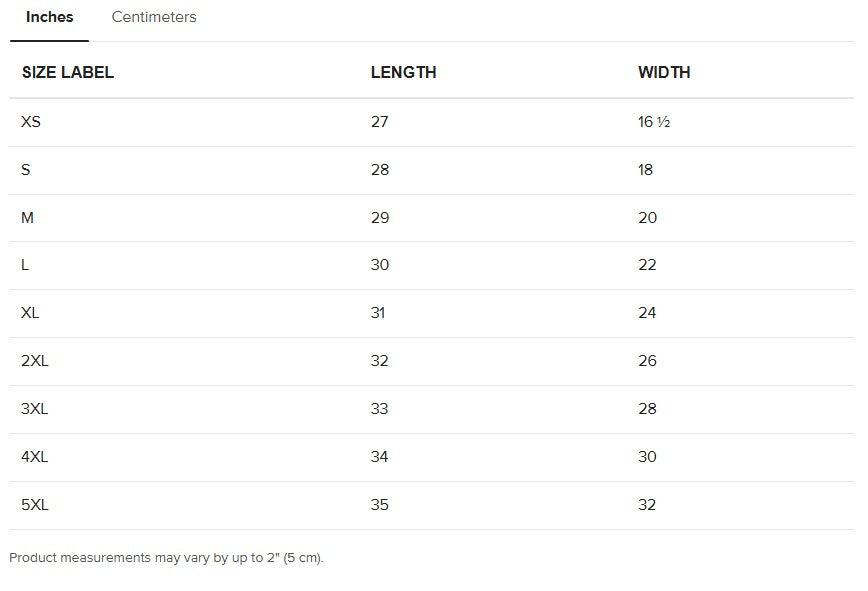
Task: Click the WIDTH column header
Action: tap(664, 72)
